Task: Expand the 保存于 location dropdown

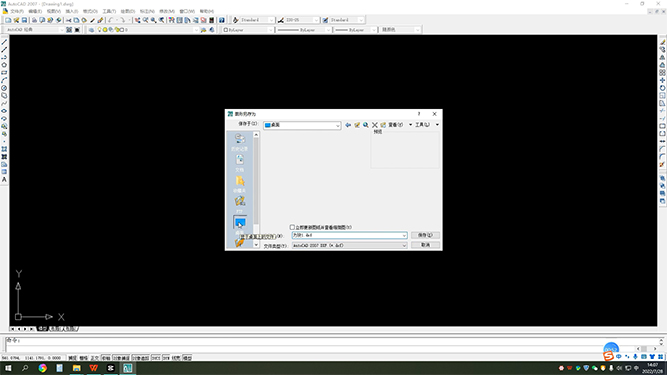Action: coord(302,125)
